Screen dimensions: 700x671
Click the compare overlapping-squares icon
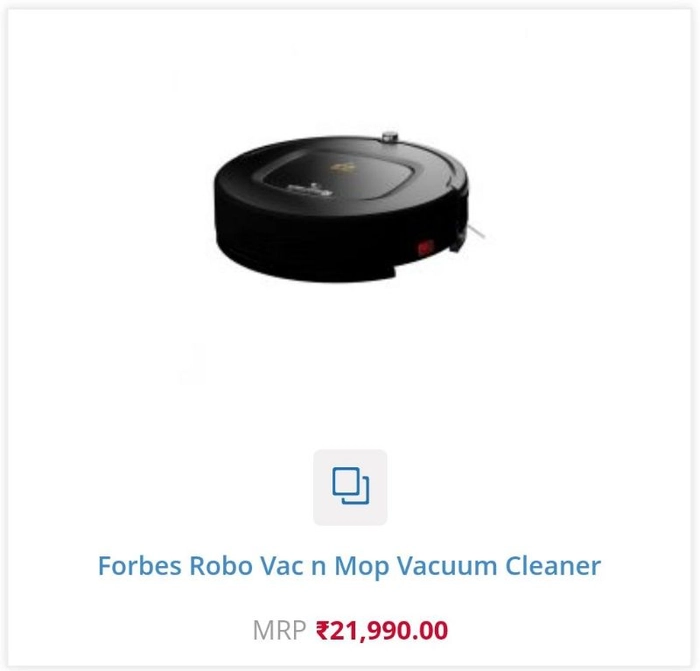(x=350, y=486)
